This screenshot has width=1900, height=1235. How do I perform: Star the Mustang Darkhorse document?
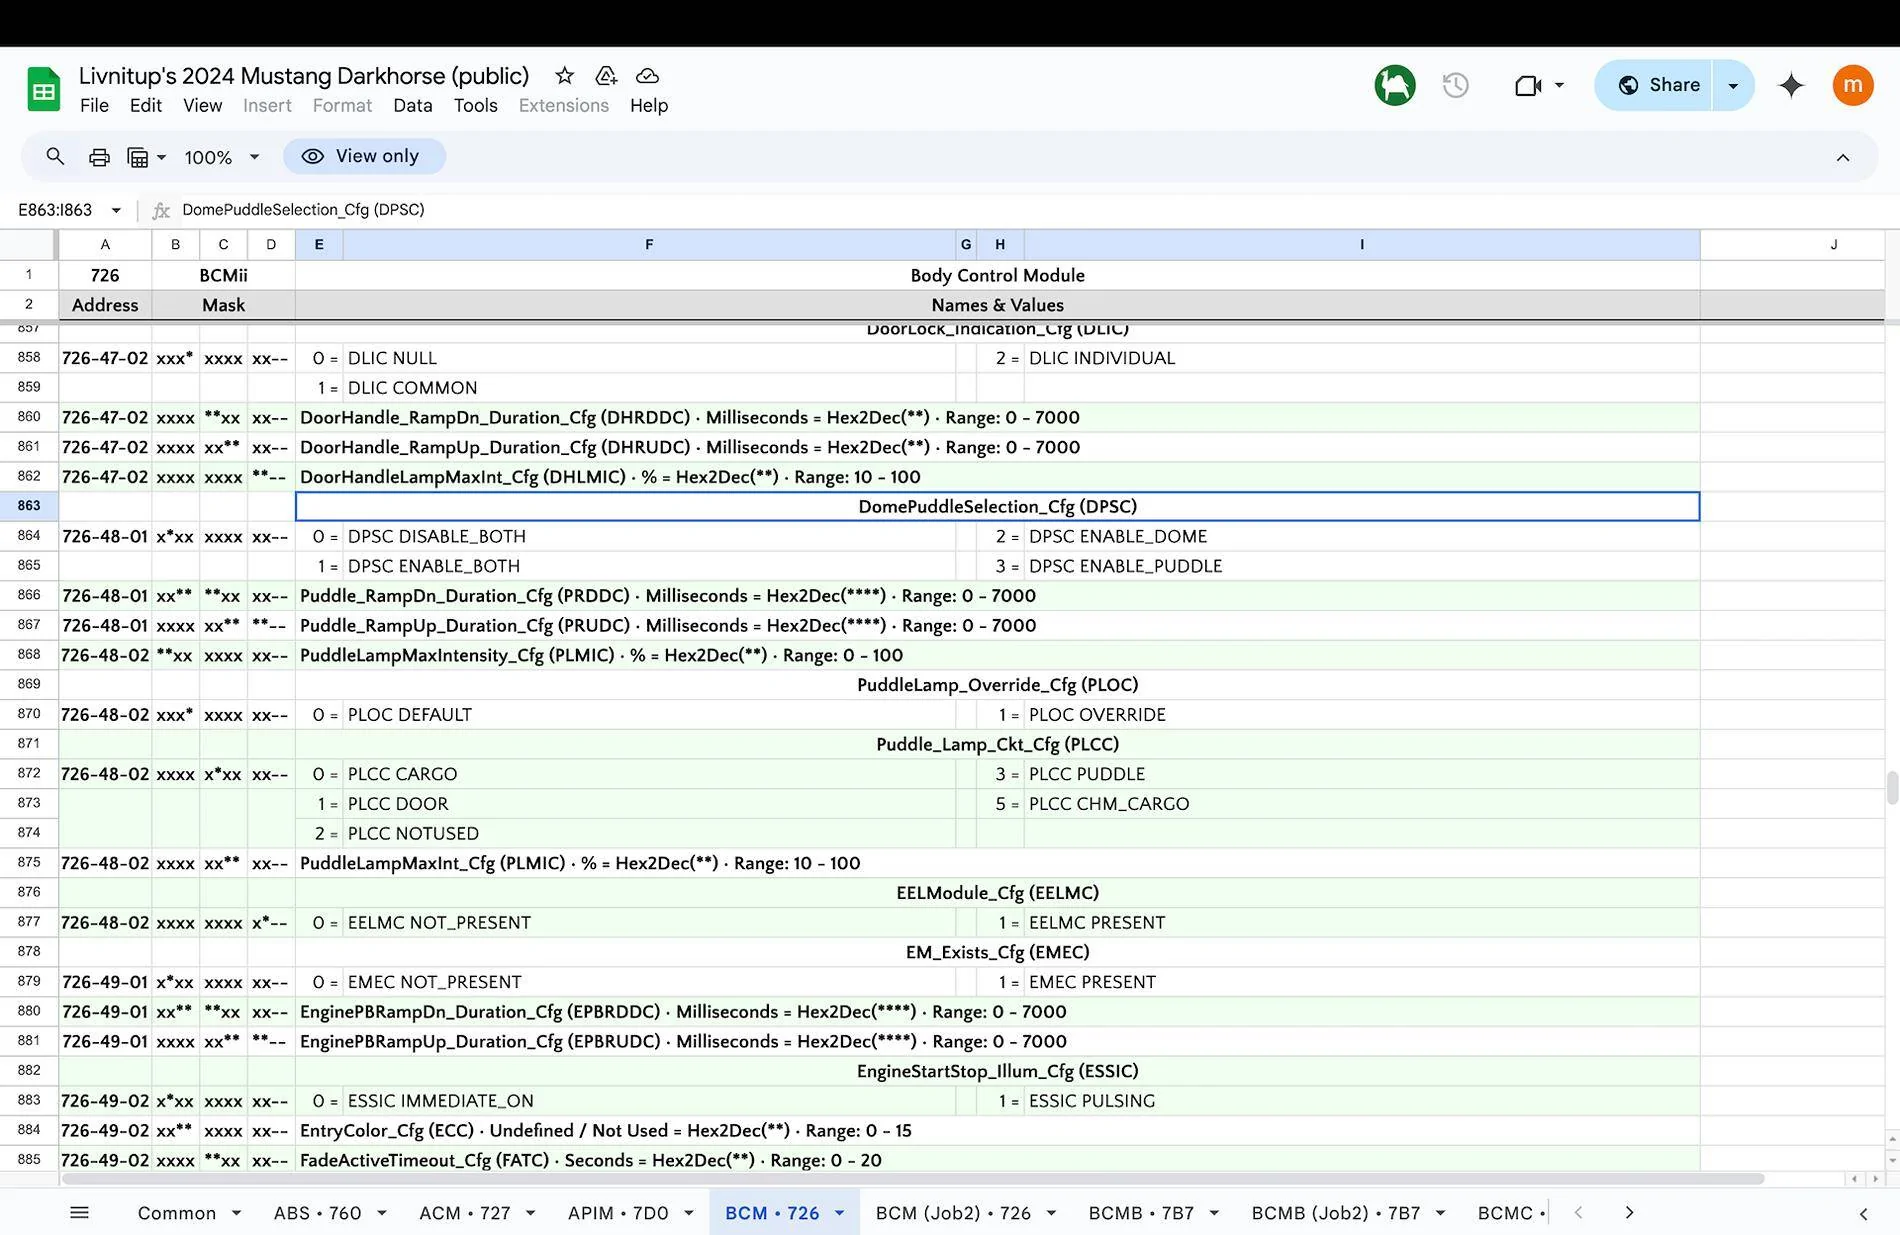pyautogui.click(x=565, y=76)
